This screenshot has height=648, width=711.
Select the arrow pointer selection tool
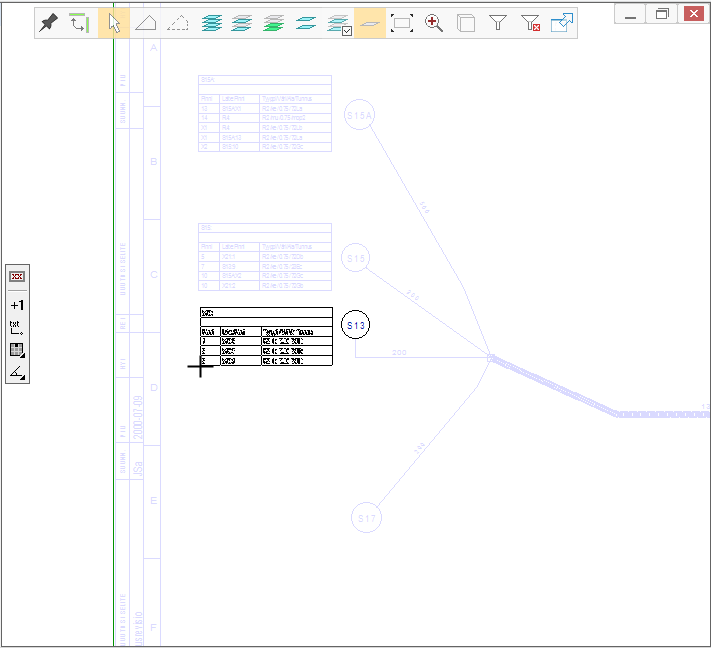coord(114,23)
